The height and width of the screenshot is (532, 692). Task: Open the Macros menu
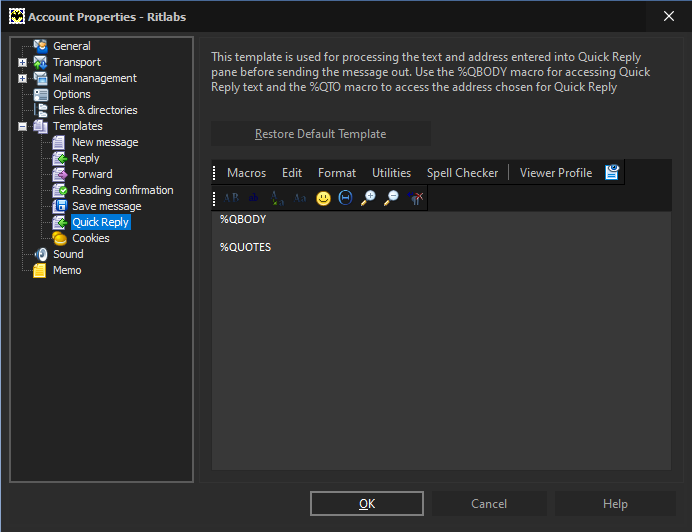coord(246,173)
